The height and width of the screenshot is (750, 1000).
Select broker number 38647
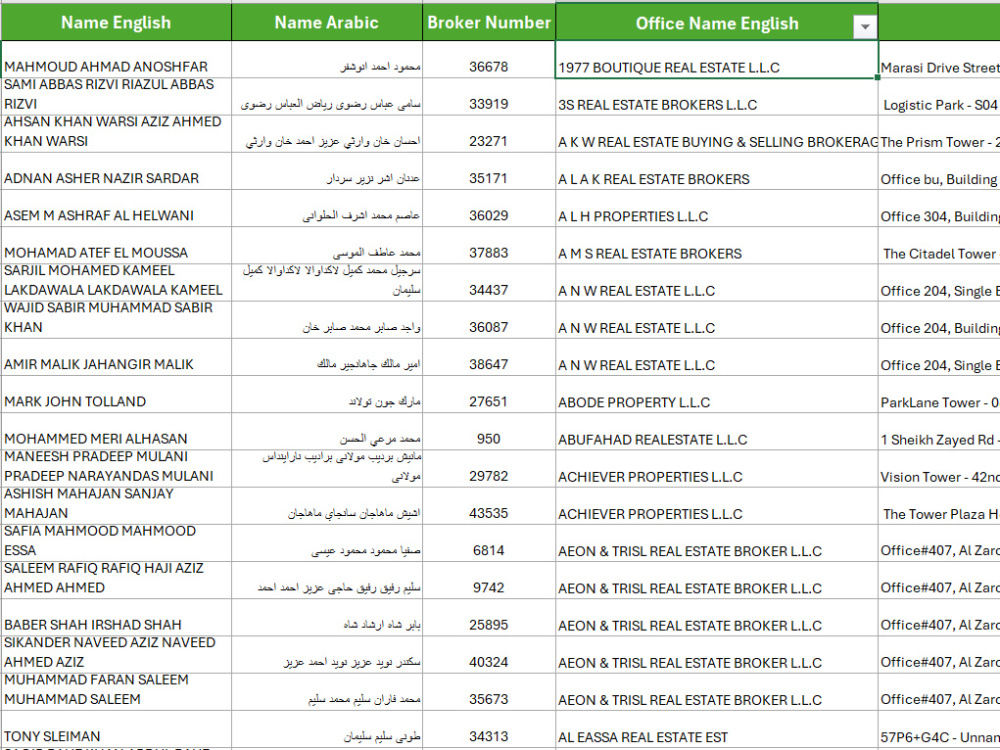(x=489, y=357)
